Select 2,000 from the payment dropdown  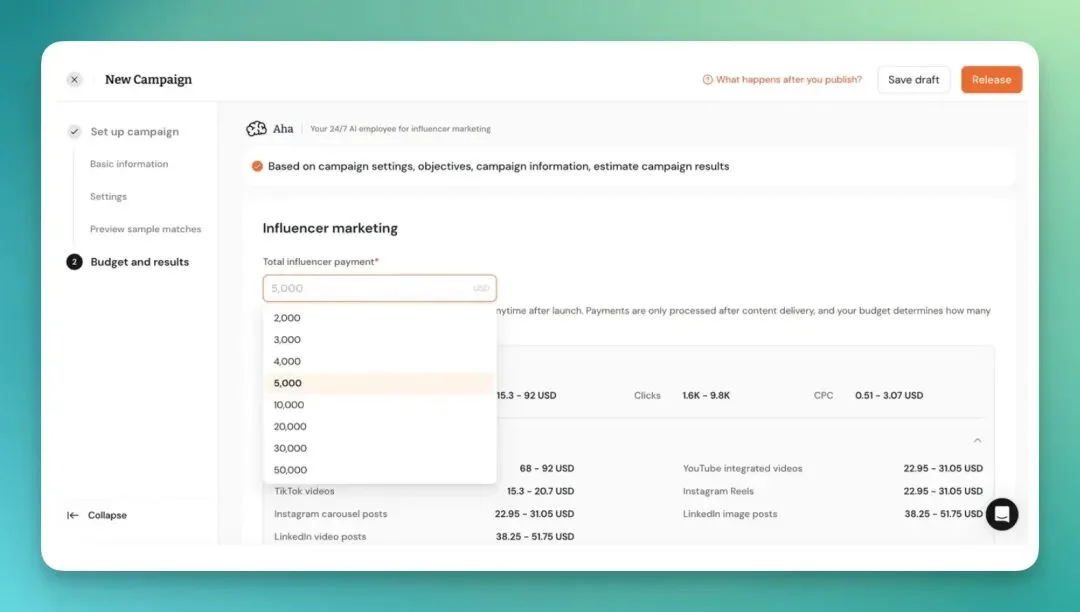[x=287, y=318]
